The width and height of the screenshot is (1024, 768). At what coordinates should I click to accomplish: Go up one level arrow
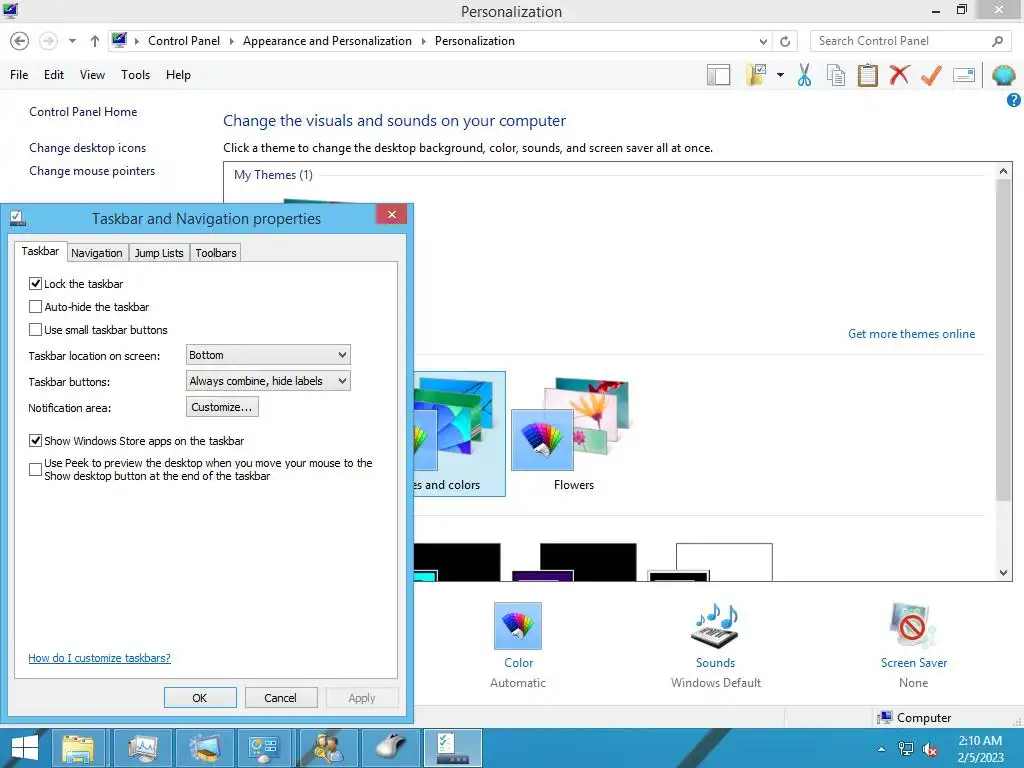tap(95, 41)
